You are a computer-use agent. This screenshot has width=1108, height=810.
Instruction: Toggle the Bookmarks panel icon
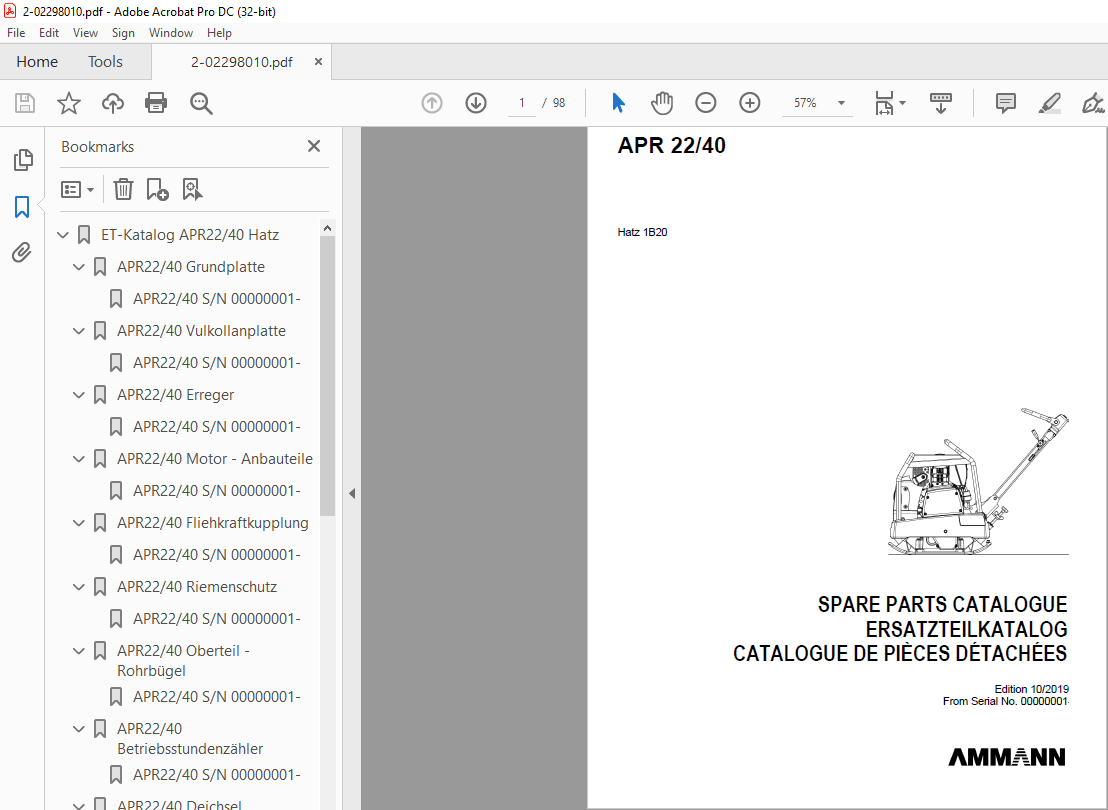pos(22,207)
